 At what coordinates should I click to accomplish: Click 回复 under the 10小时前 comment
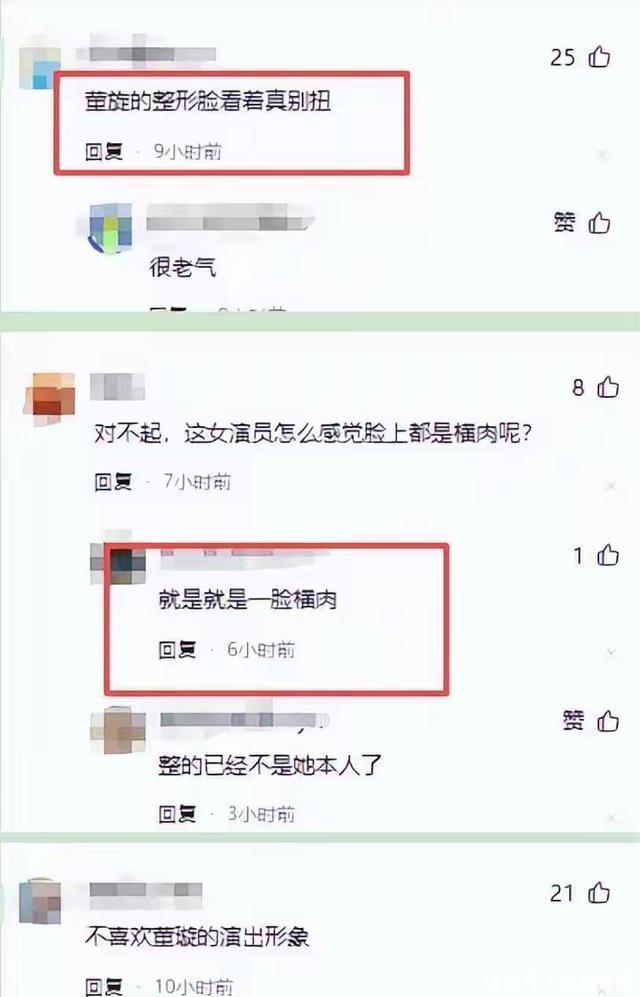[x=104, y=987]
